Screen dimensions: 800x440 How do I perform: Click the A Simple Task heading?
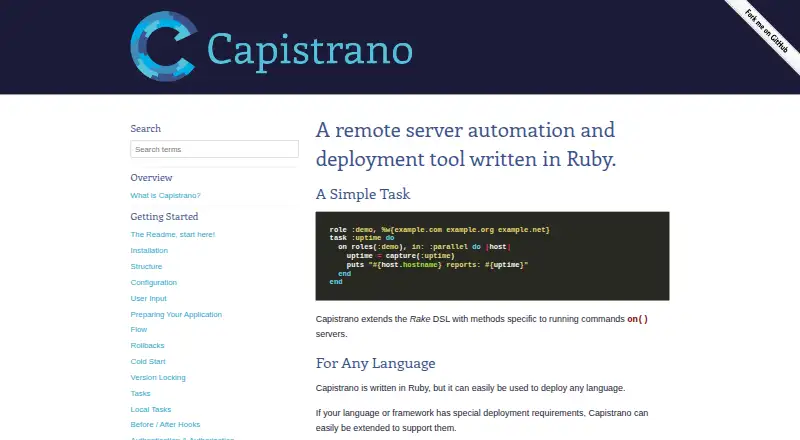pos(363,194)
